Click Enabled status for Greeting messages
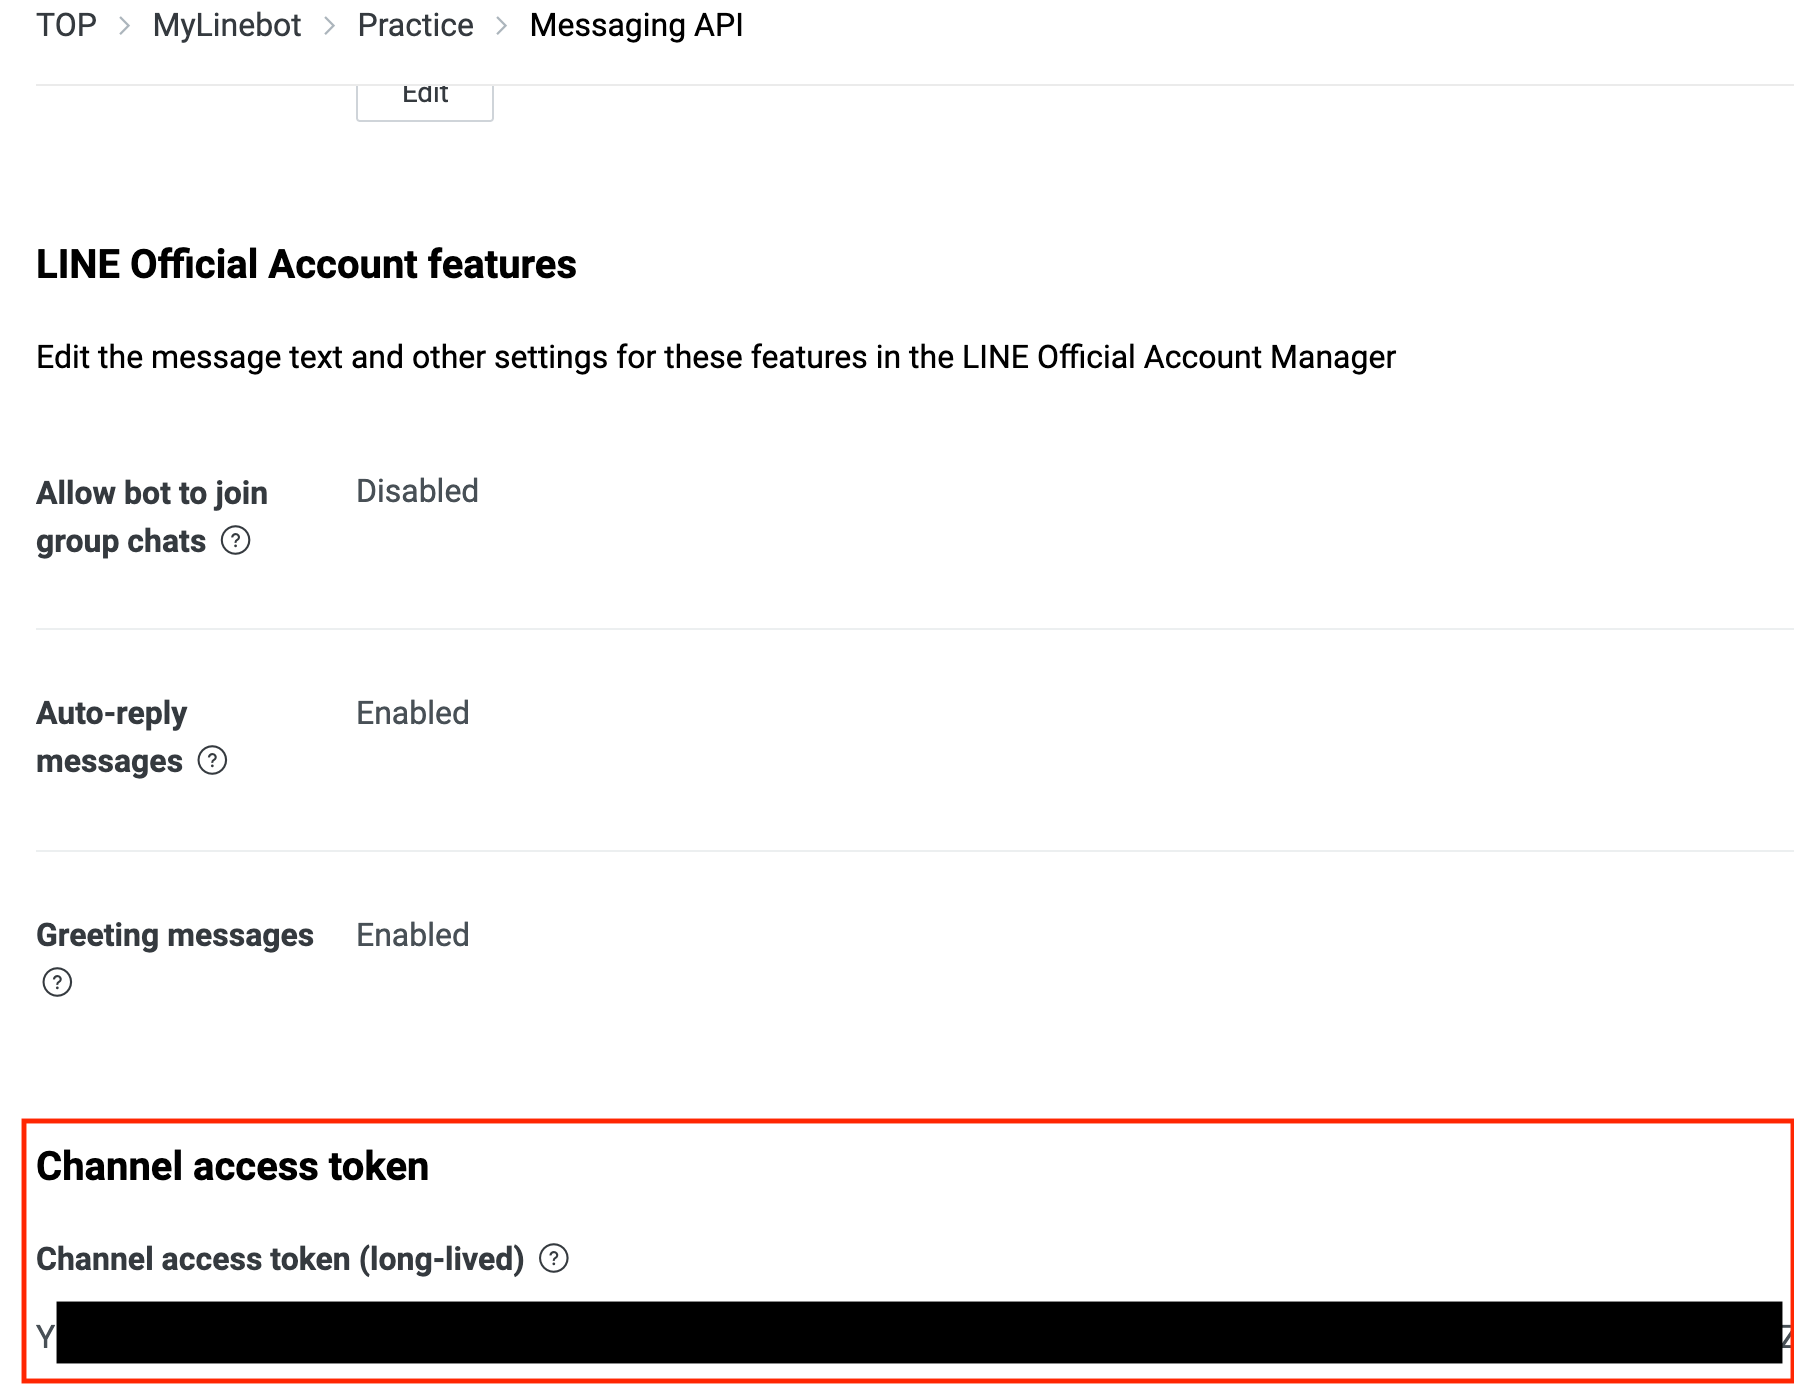 (413, 935)
